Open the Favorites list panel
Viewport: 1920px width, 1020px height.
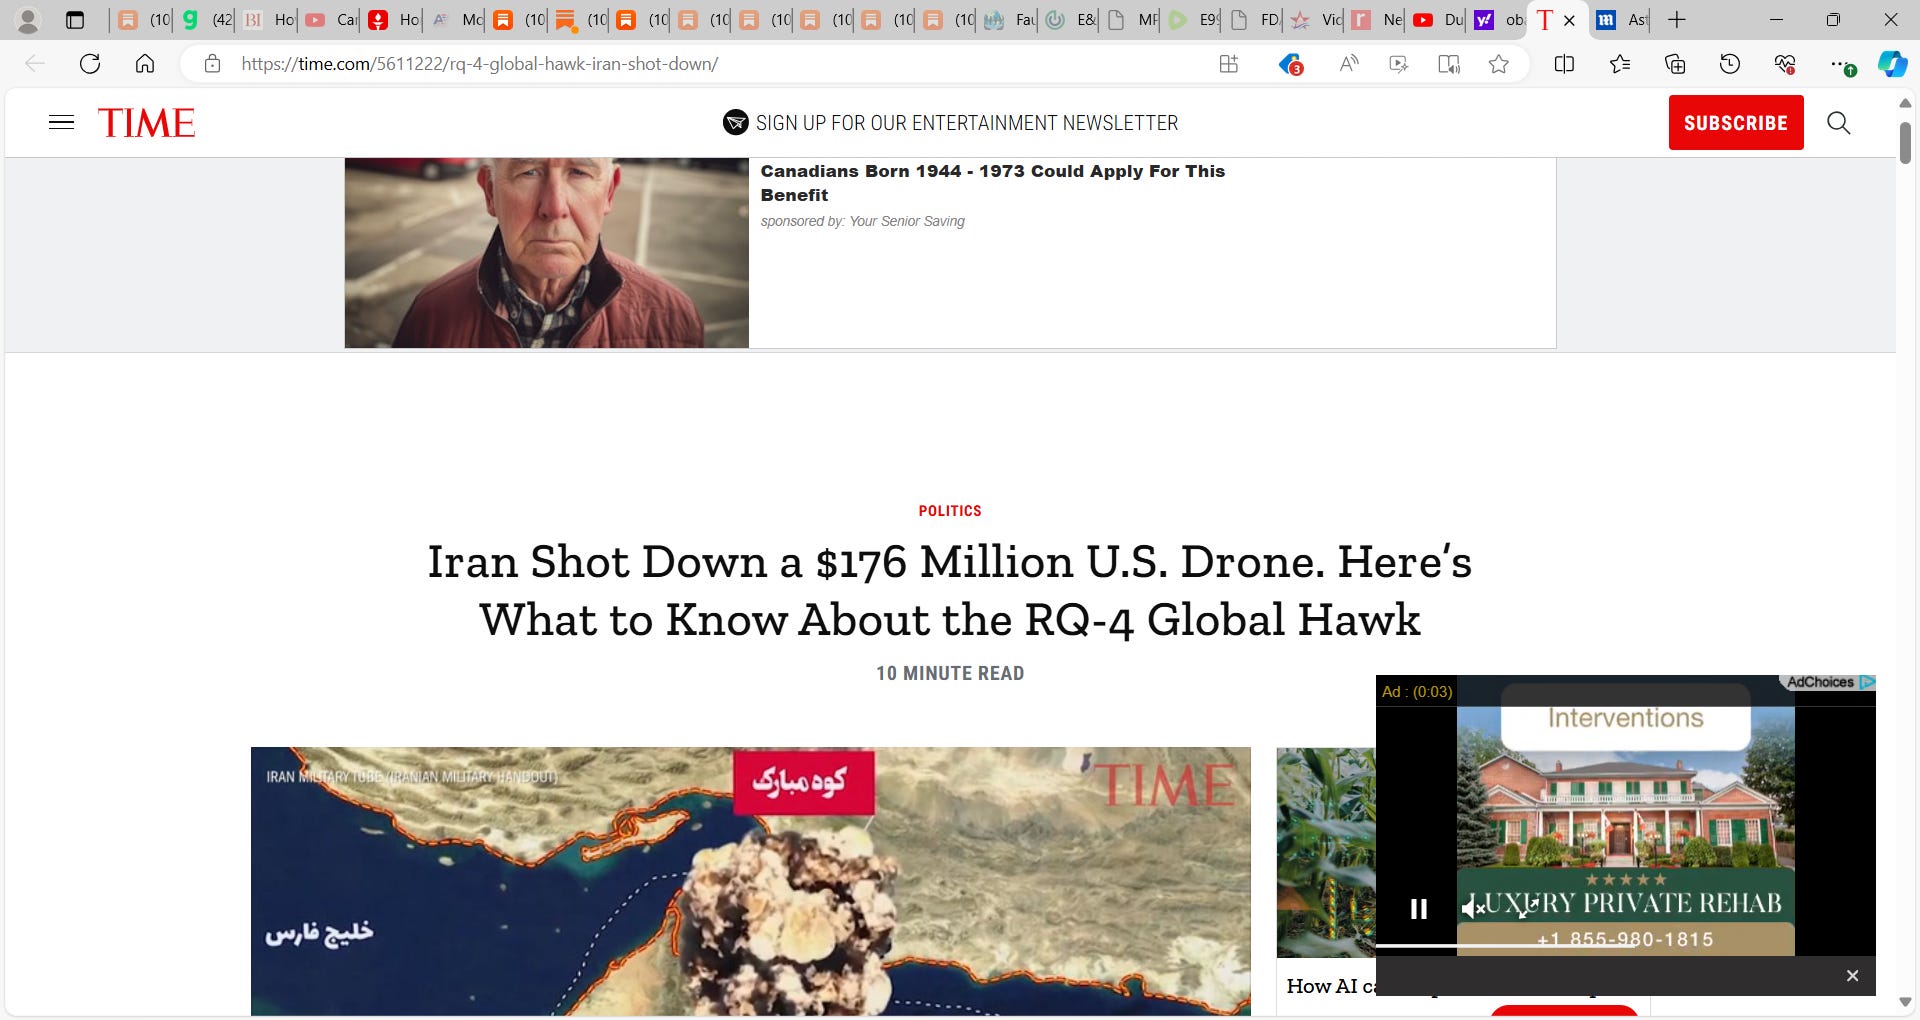pyautogui.click(x=1620, y=64)
